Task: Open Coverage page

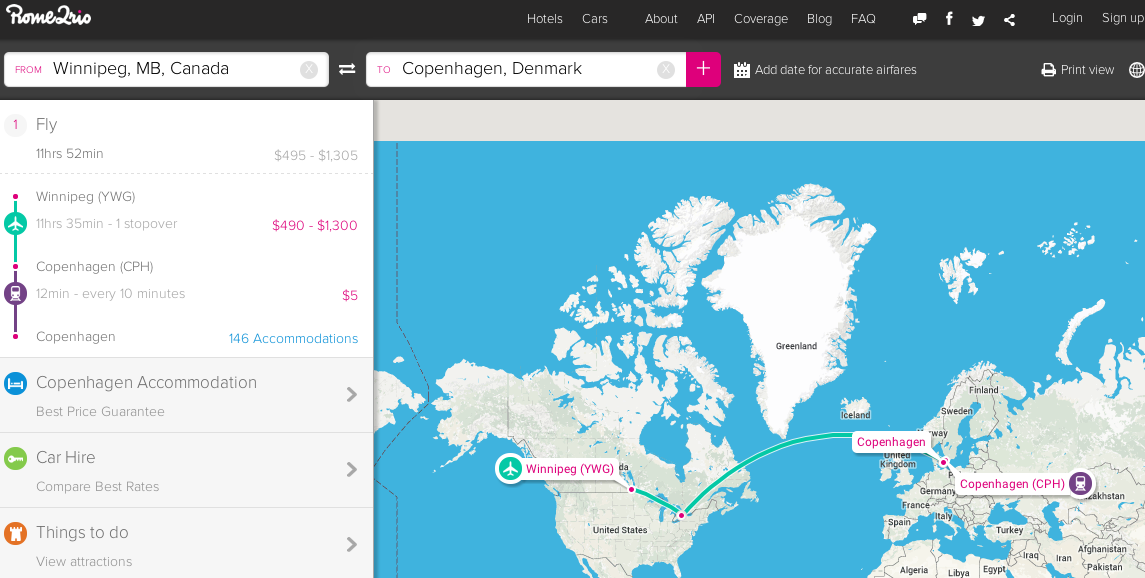Action: click(761, 19)
